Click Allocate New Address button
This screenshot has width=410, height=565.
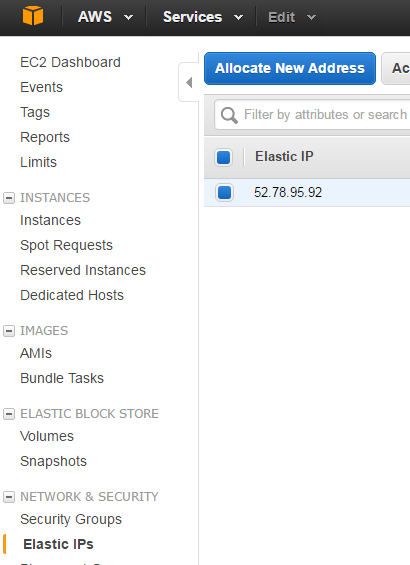(x=290, y=68)
